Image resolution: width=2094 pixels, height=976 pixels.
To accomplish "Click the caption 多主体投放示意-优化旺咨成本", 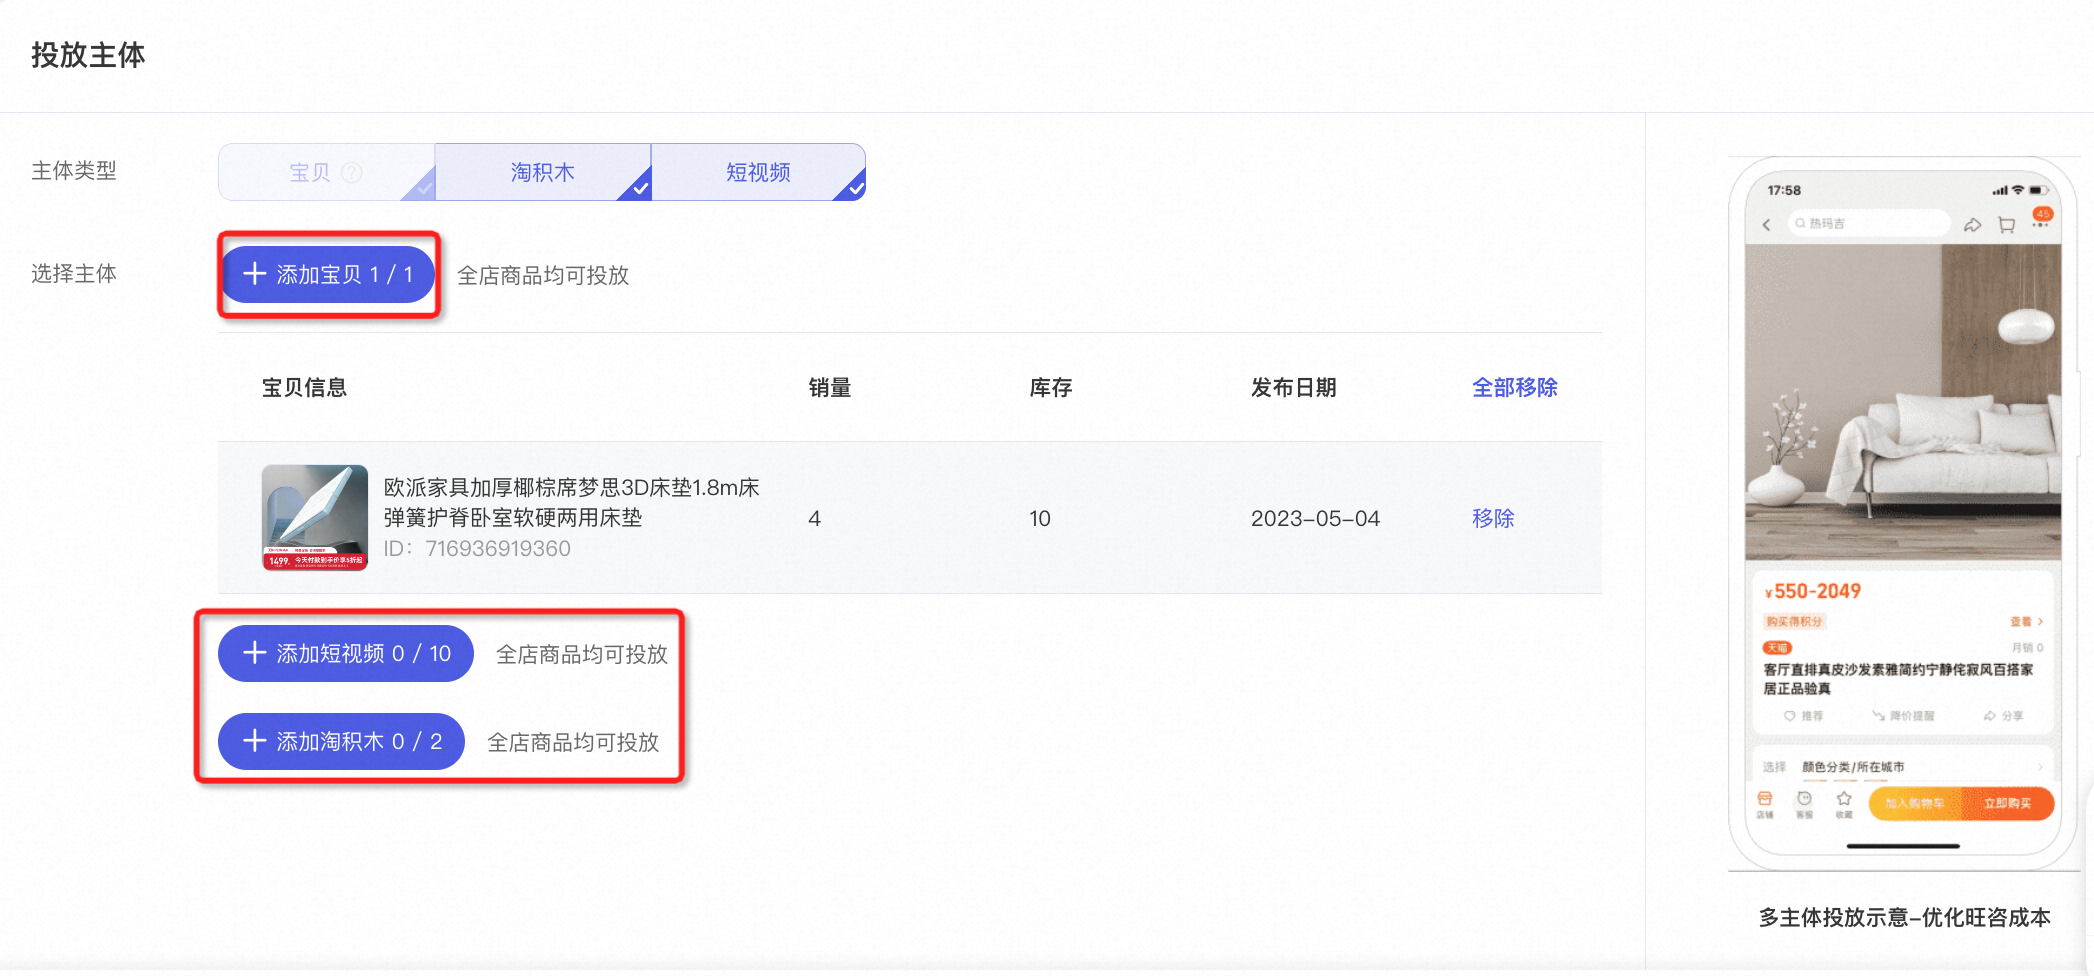I will click(1905, 917).
